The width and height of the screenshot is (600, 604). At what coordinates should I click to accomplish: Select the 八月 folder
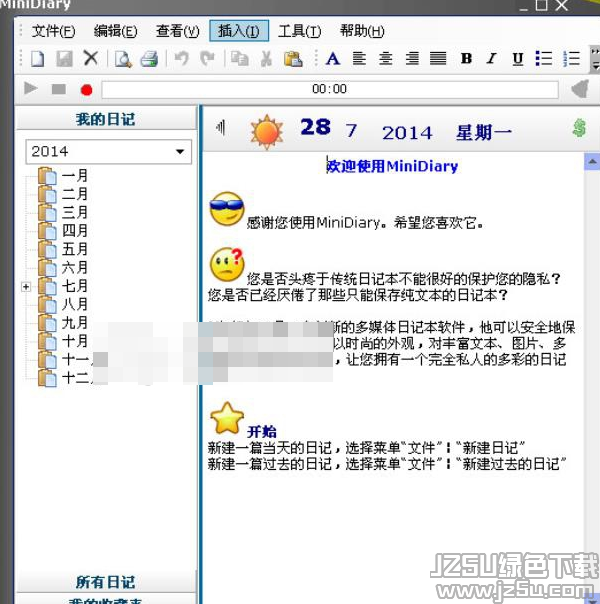(x=64, y=304)
